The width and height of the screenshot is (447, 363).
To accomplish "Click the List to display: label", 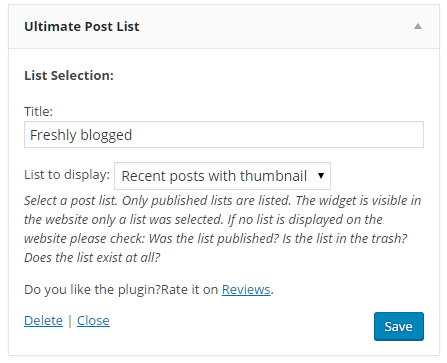I will pyautogui.click(x=67, y=175).
